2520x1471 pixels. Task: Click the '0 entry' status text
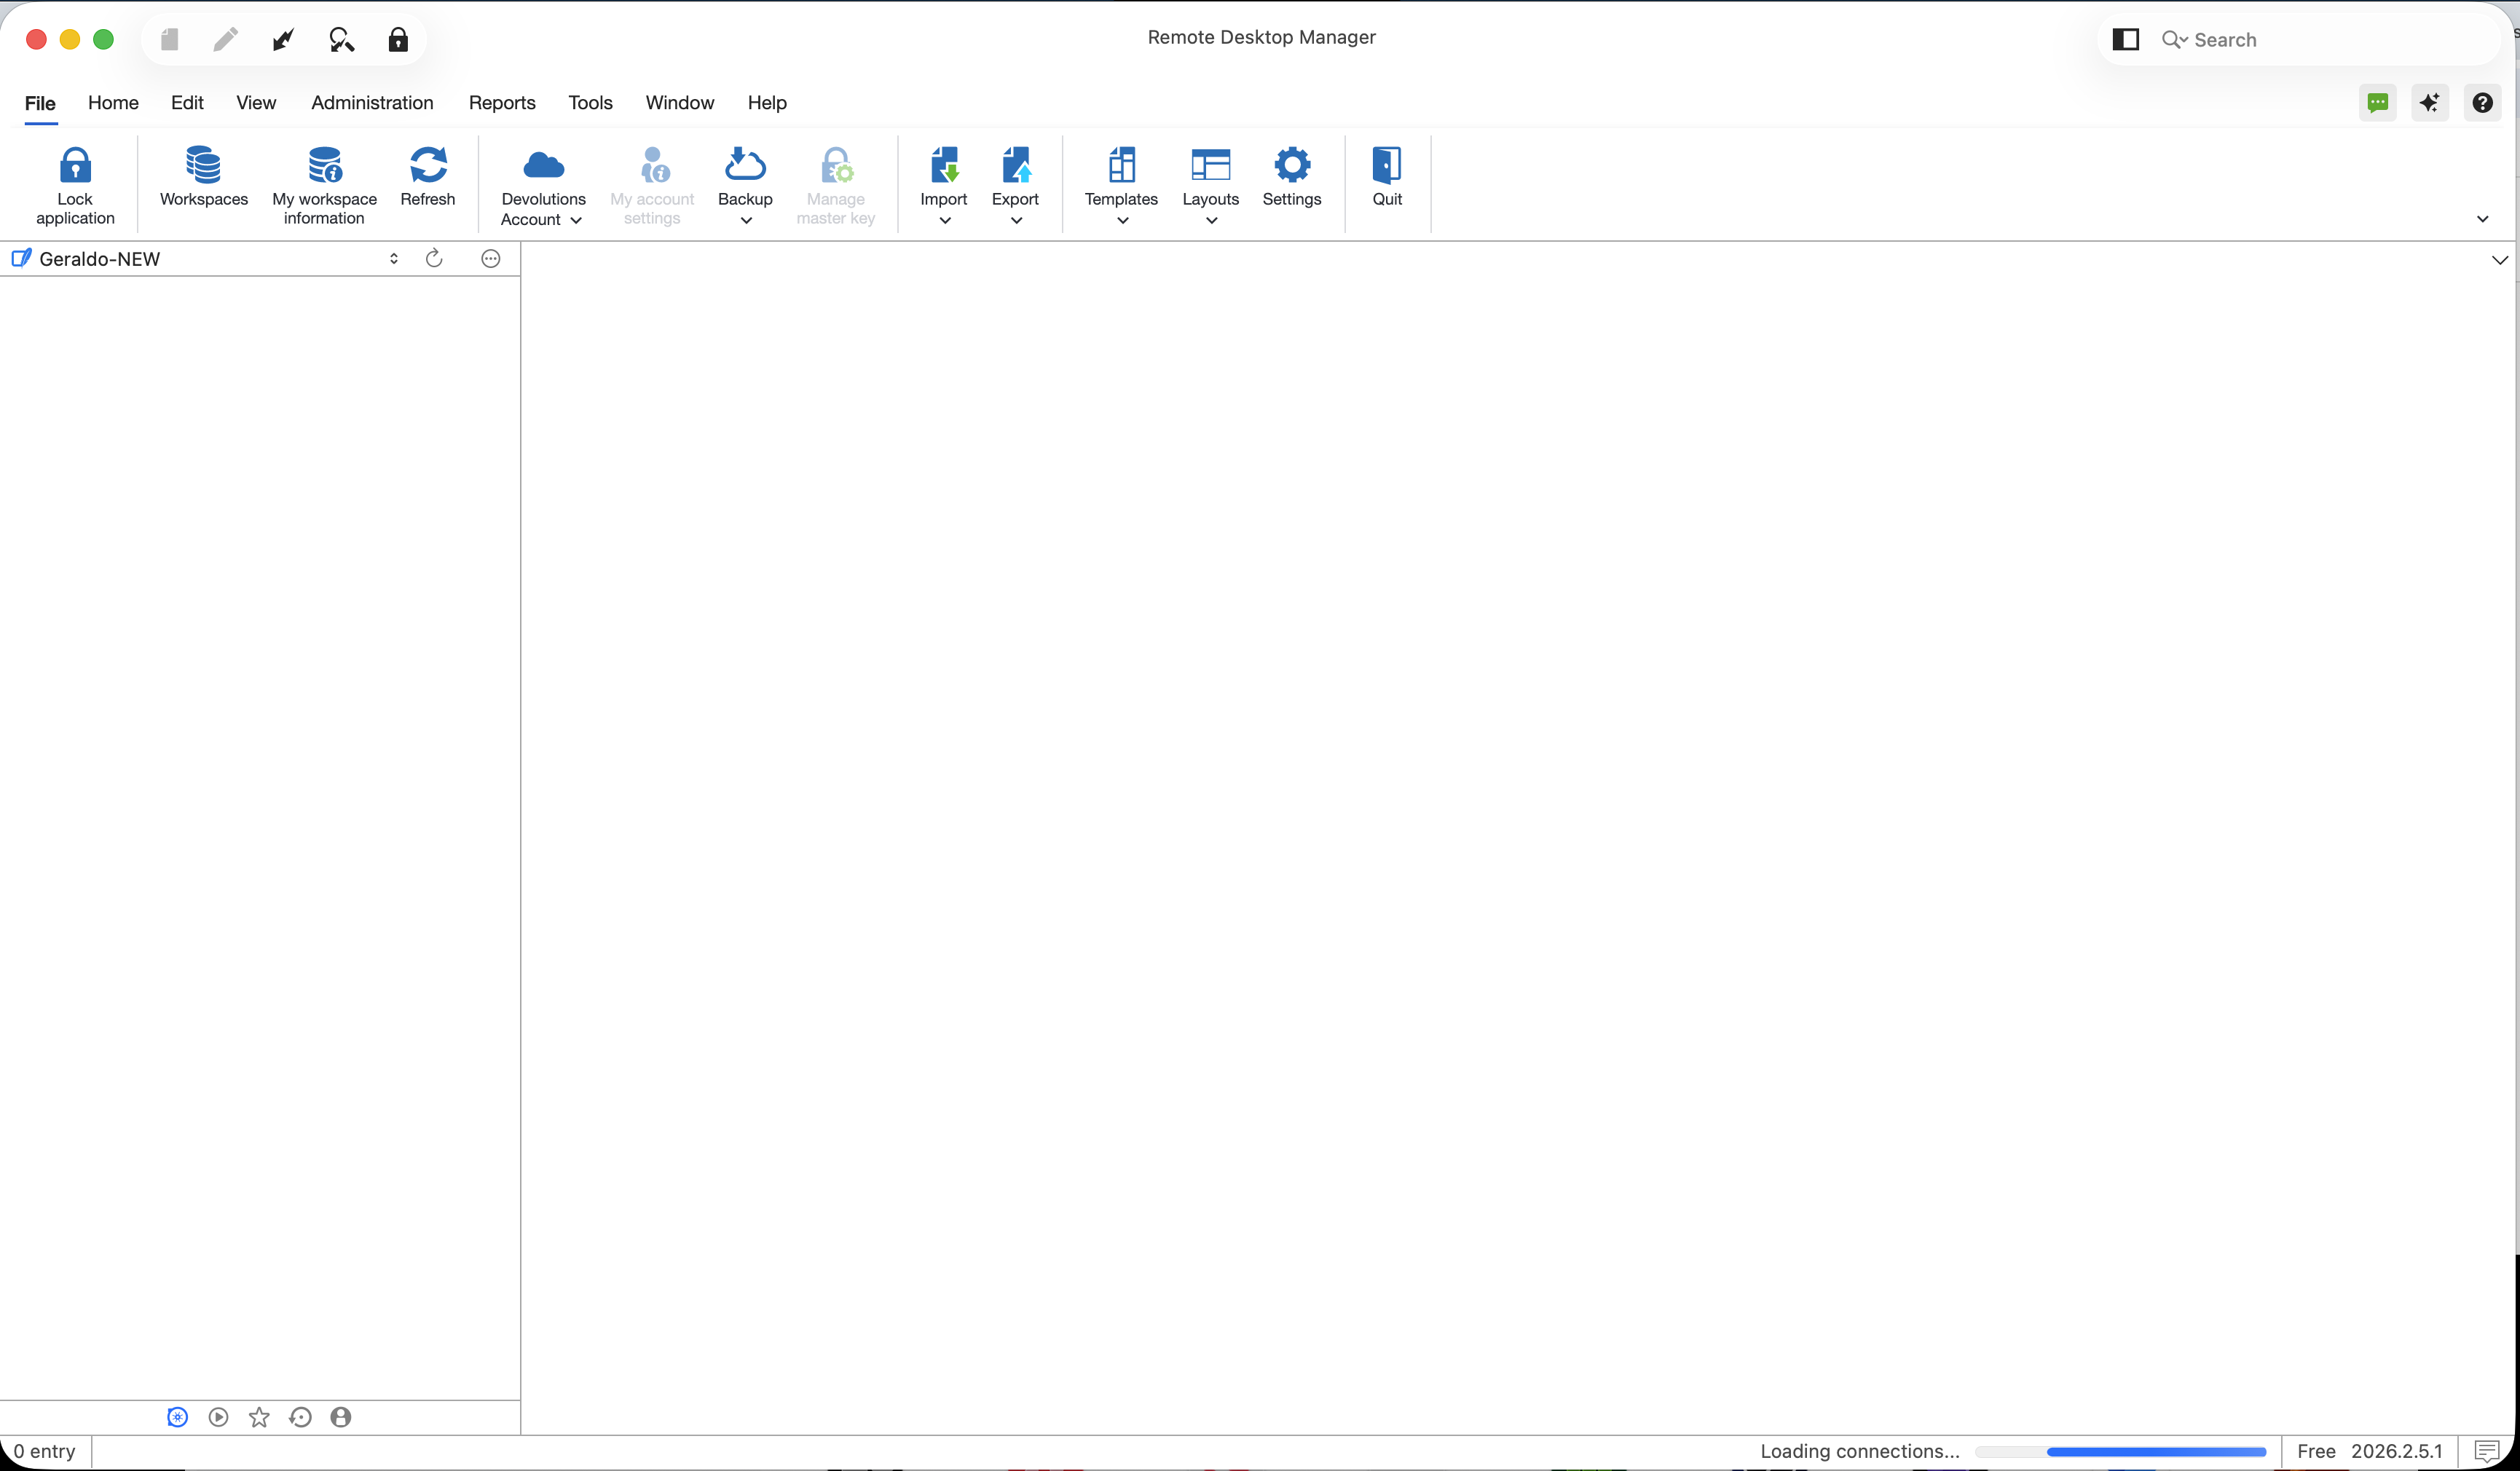[x=45, y=1451]
